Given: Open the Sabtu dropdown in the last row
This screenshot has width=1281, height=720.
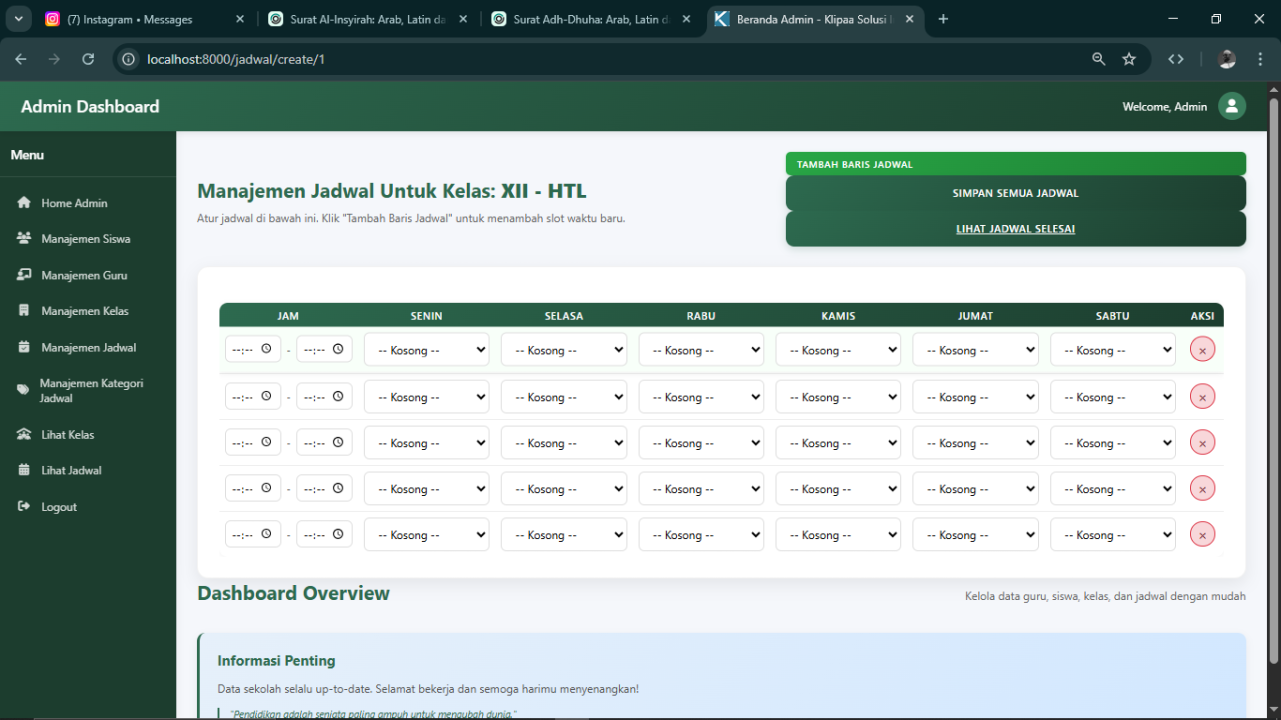Looking at the screenshot, I should (x=1112, y=535).
